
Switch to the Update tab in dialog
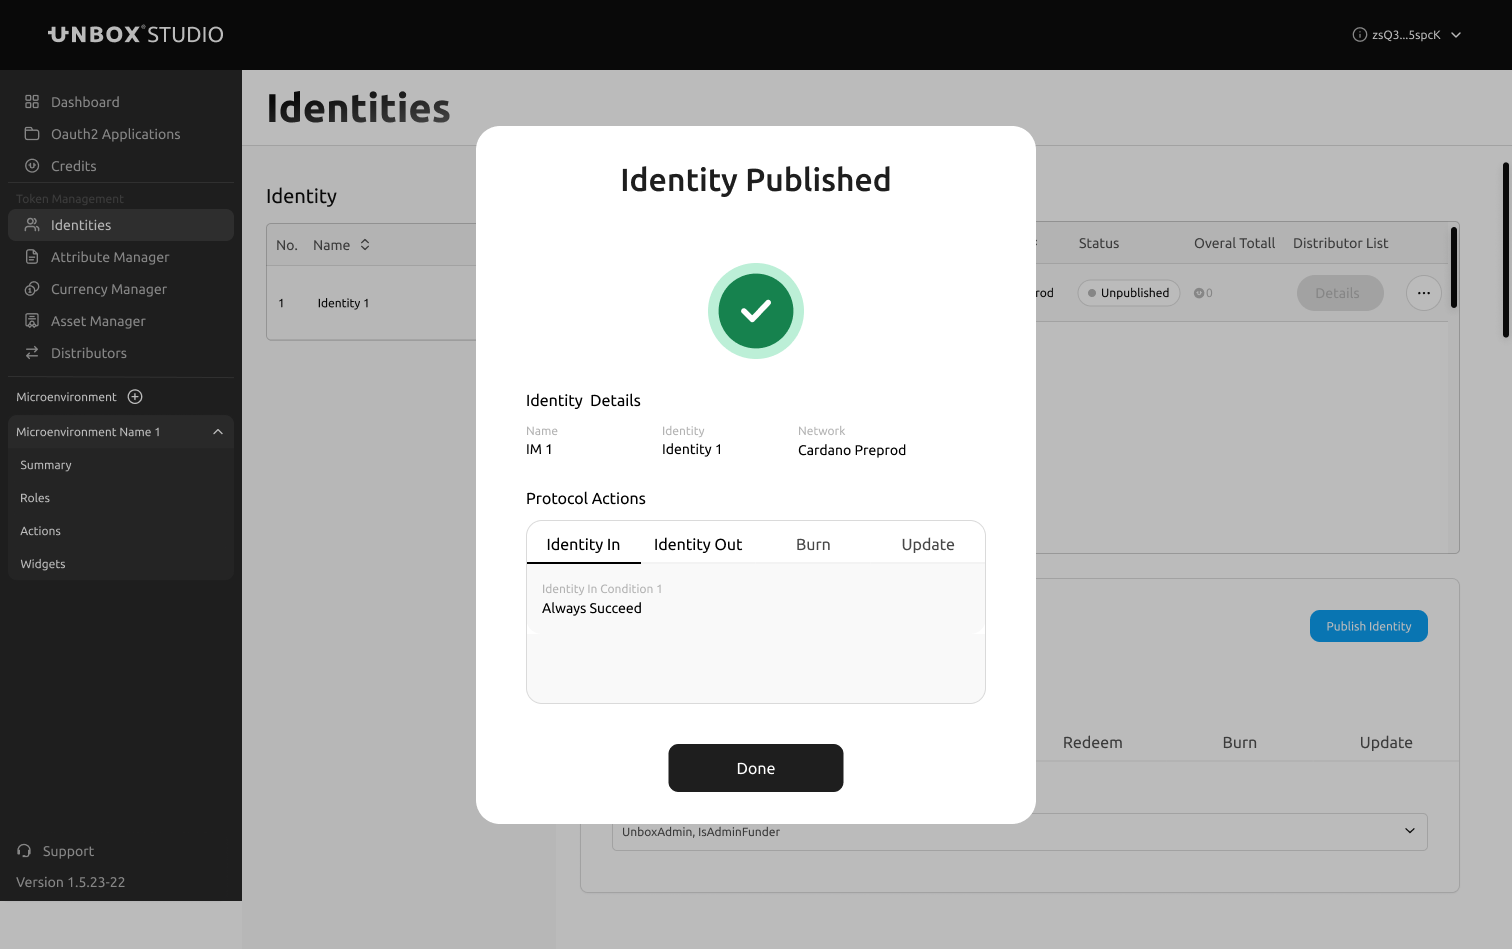928,544
